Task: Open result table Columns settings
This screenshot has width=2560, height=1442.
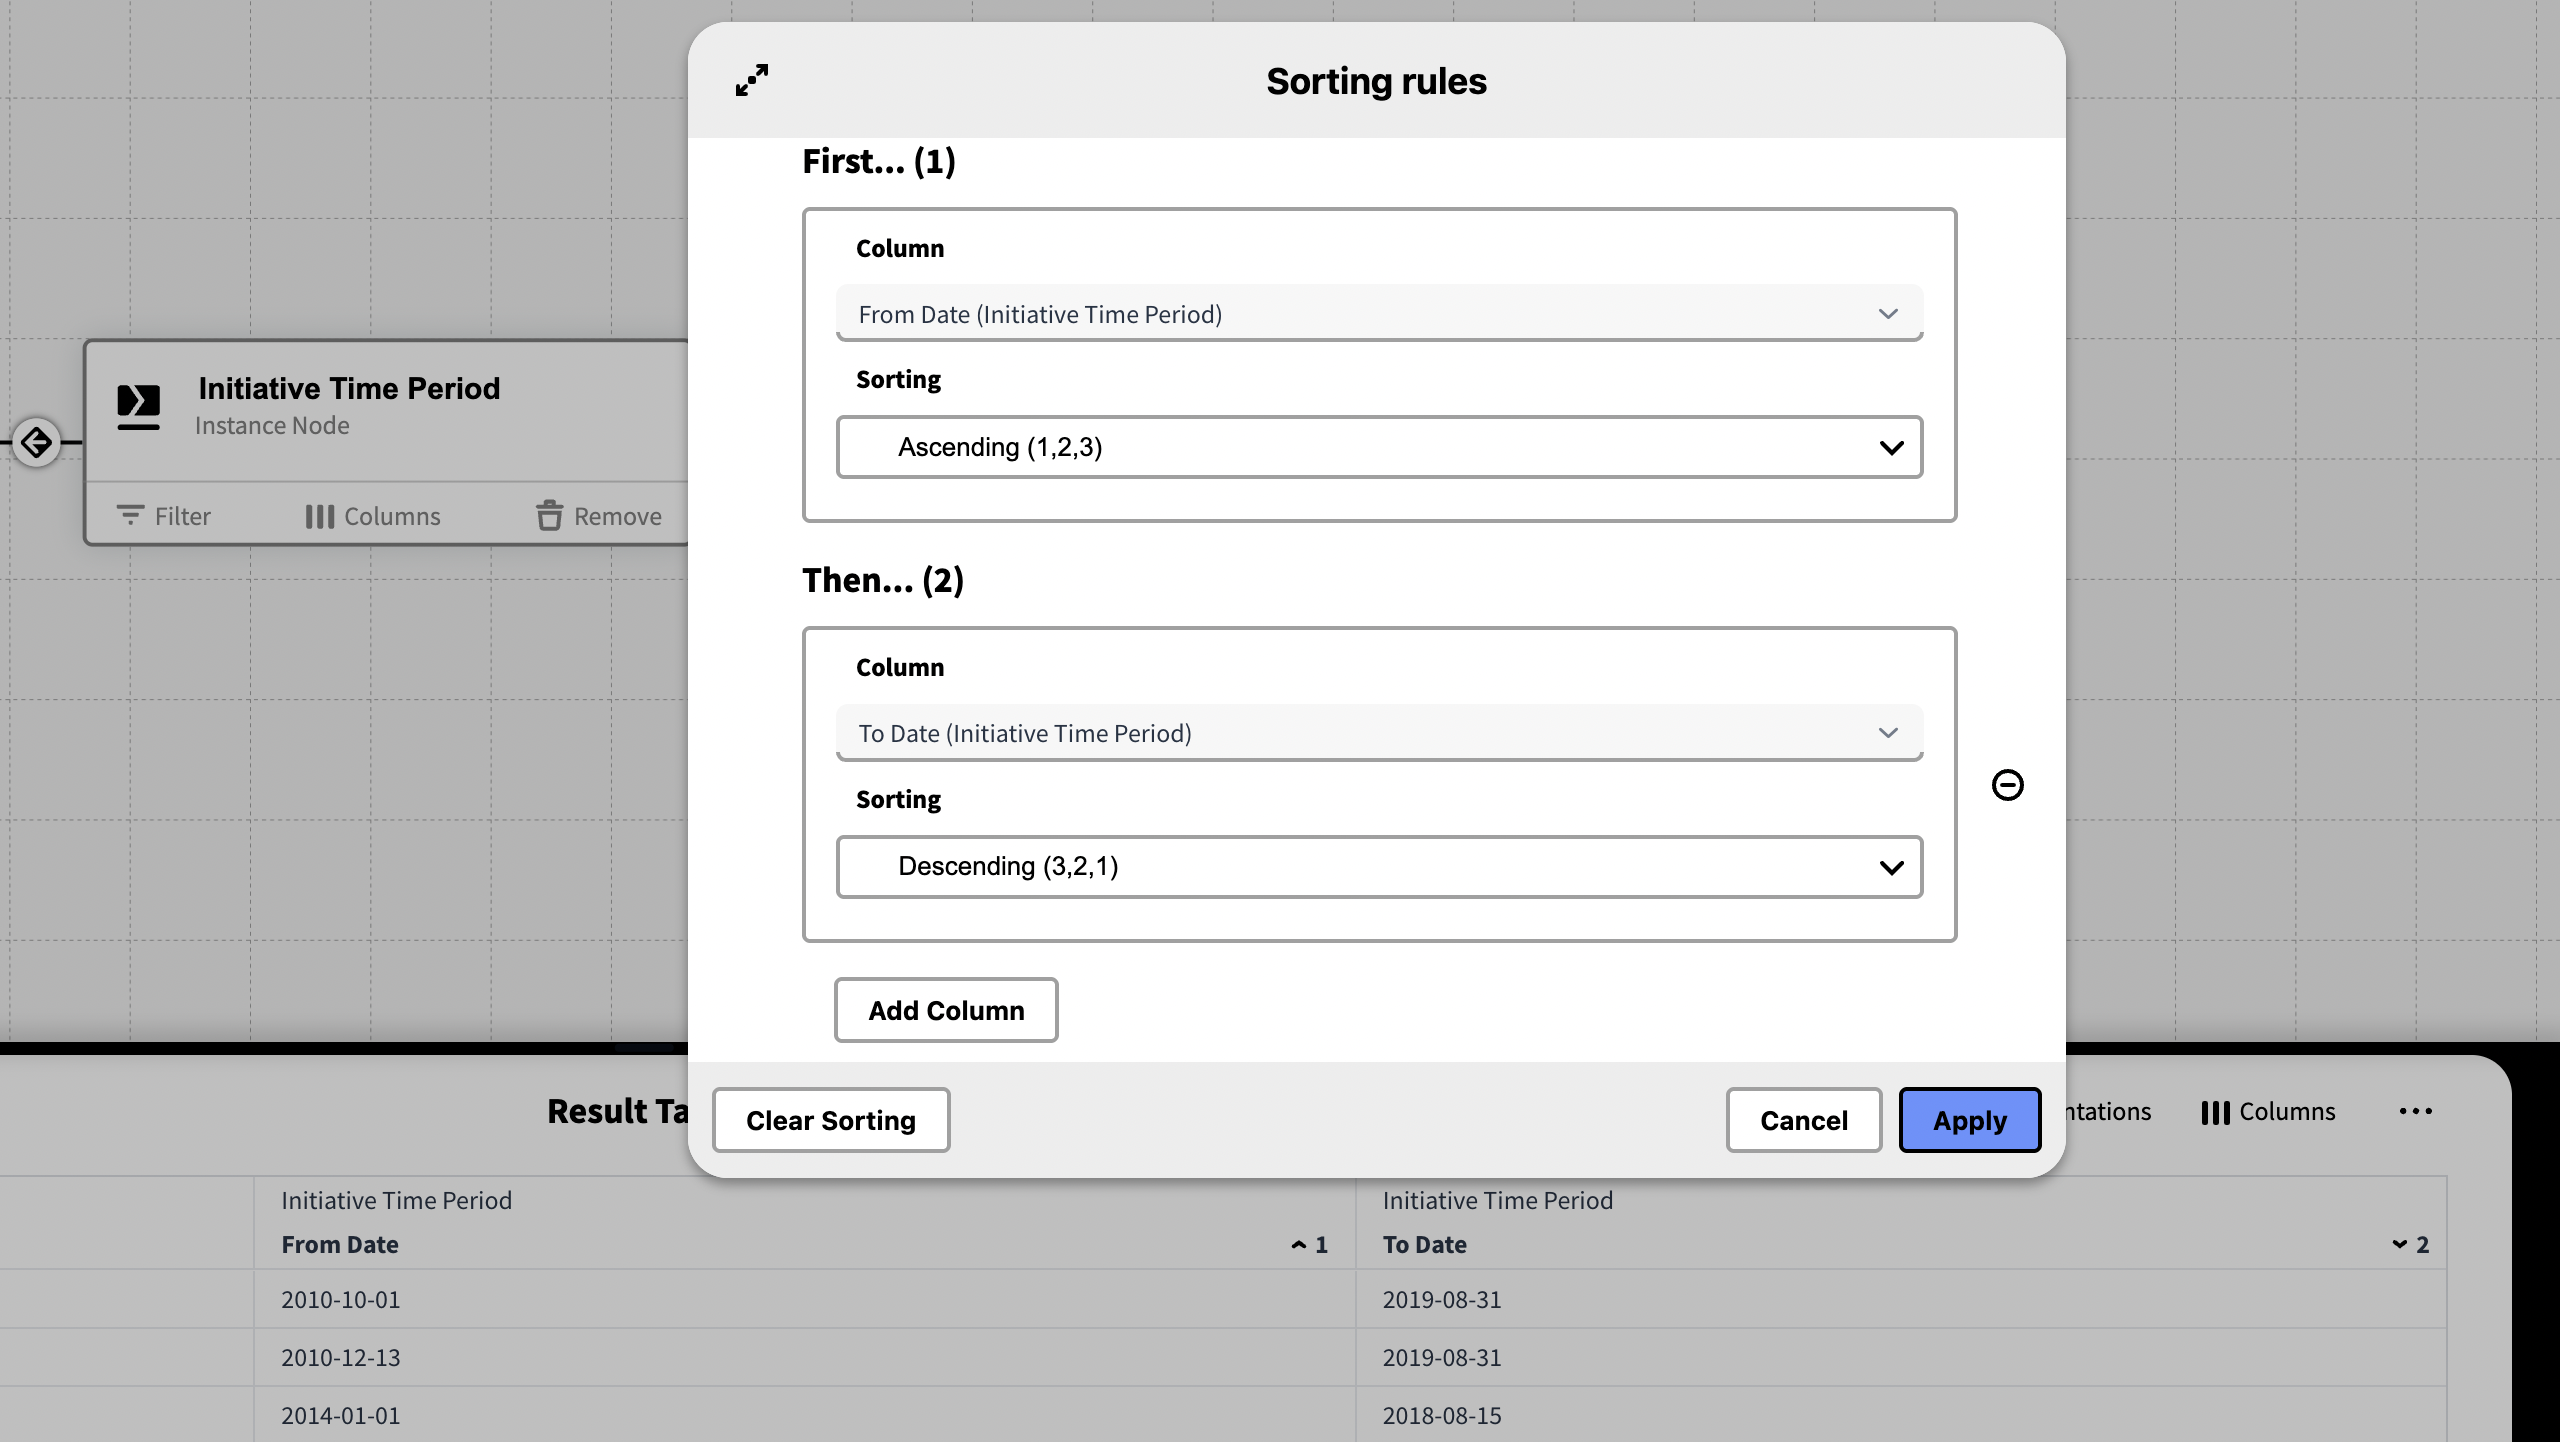Action: (x=2268, y=1112)
